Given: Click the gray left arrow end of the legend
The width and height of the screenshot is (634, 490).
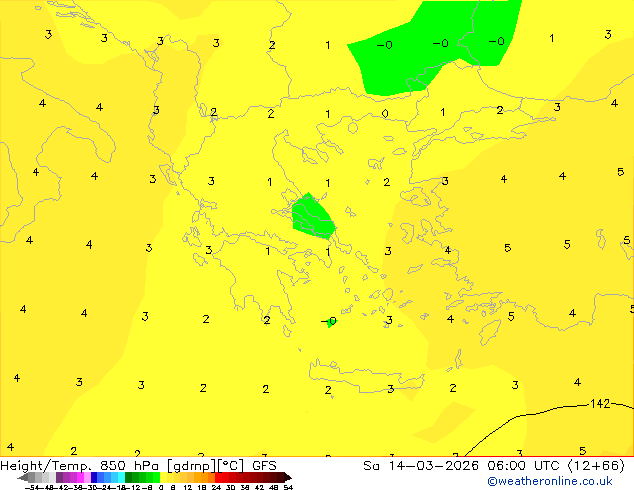Looking at the screenshot, I should (x=23, y=477).
